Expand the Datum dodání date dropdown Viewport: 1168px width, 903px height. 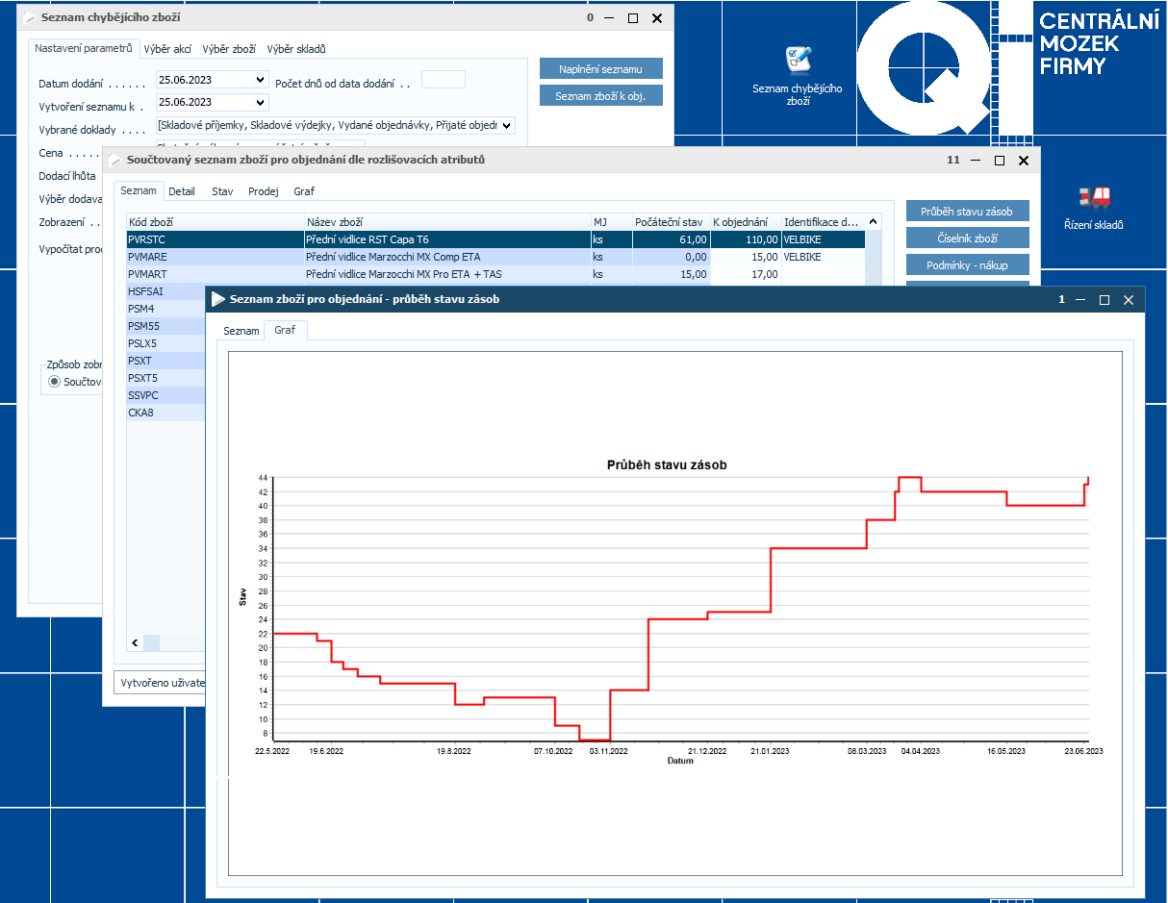pyautogui.click(x=261, y=80)
